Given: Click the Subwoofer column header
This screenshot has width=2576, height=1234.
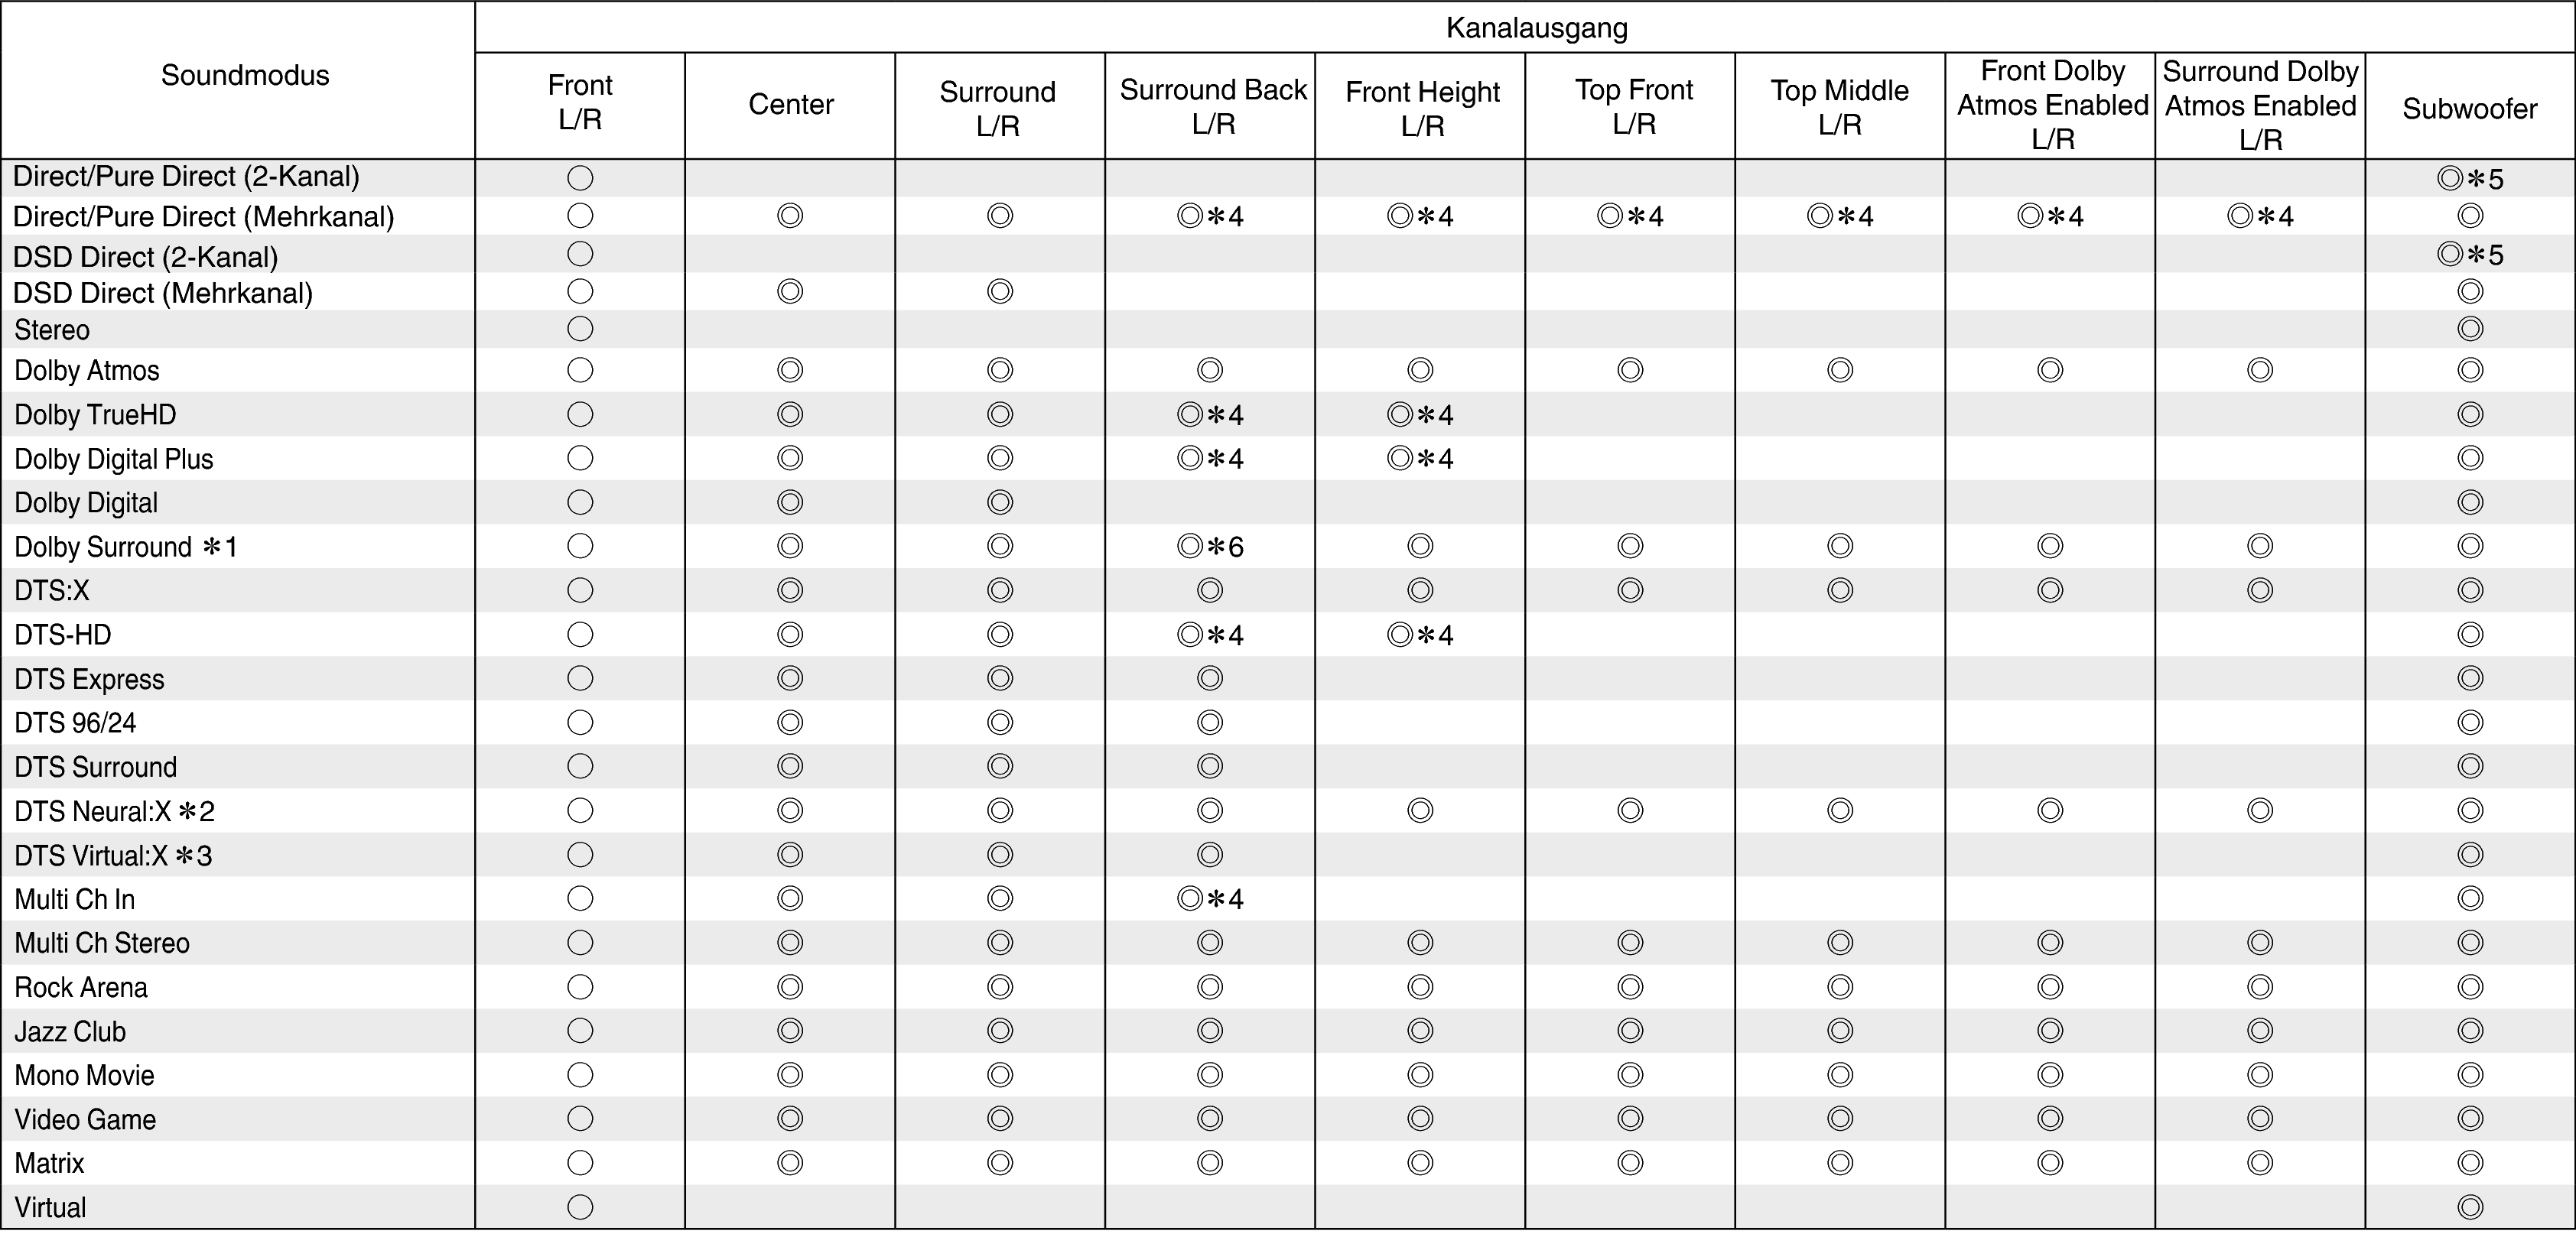Looking at the screenshot, I should 2469,109.
